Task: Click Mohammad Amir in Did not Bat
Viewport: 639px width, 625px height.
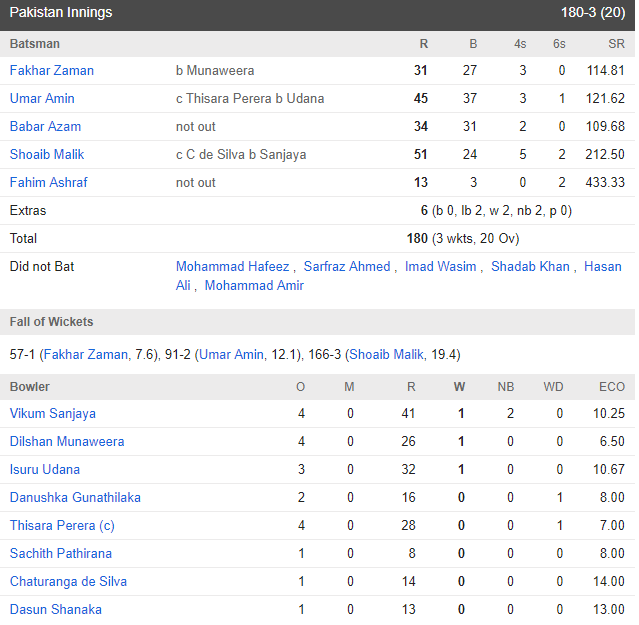Action: tap(254, 286)
